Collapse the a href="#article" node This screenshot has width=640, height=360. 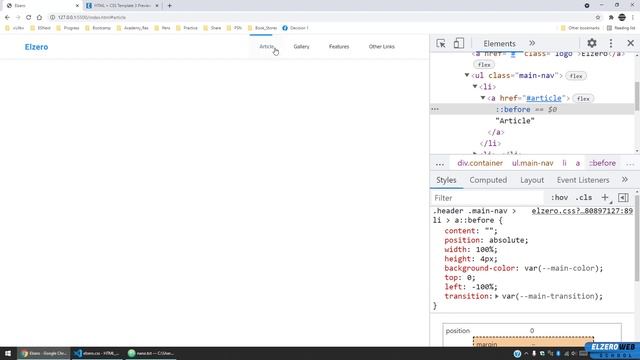coord(483,98)
